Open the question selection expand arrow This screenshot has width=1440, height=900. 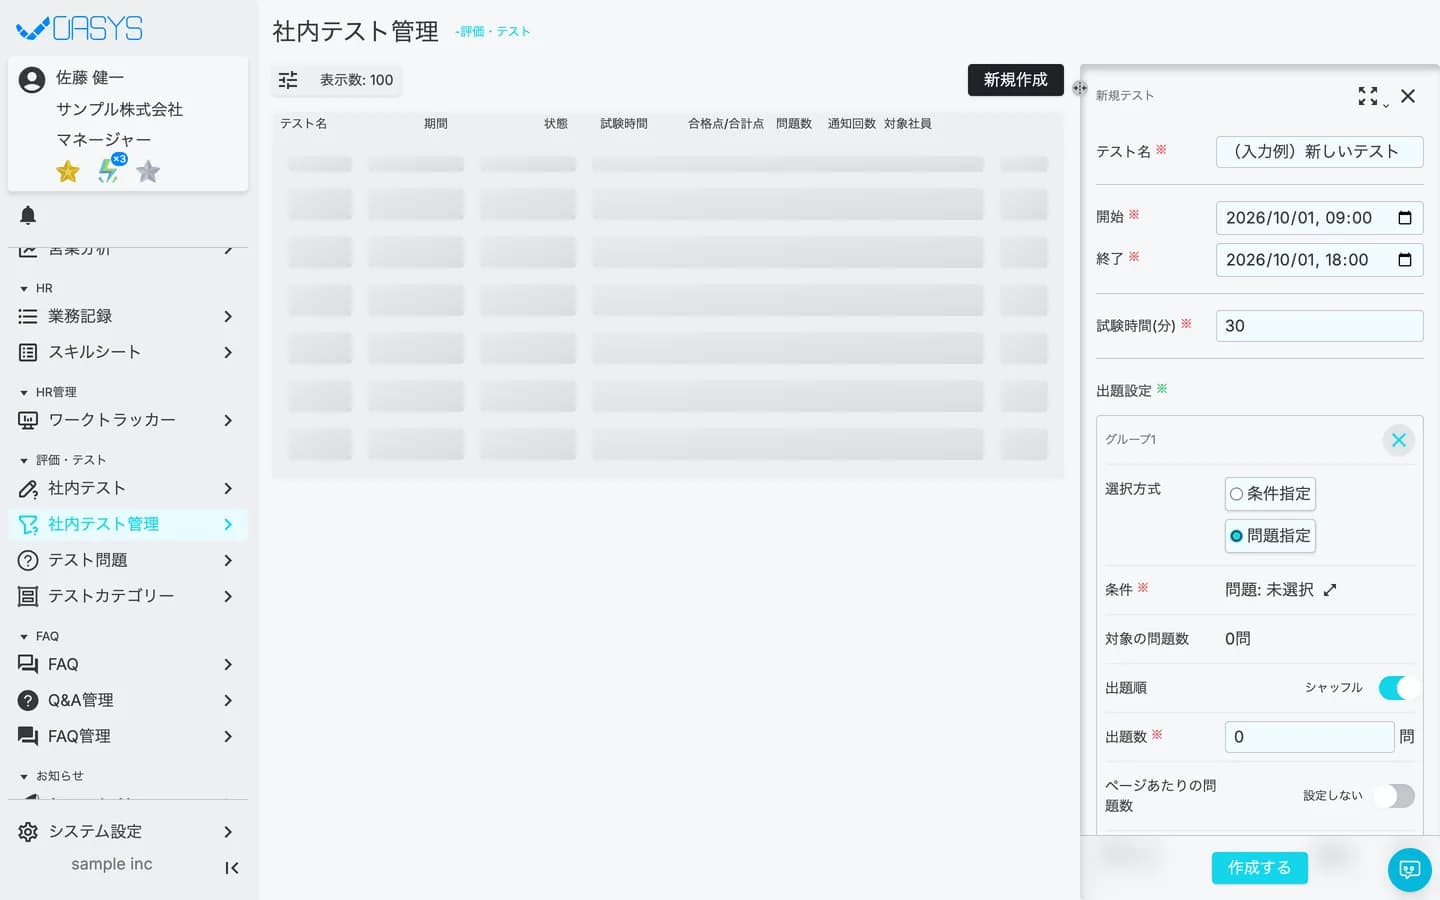1330,590
